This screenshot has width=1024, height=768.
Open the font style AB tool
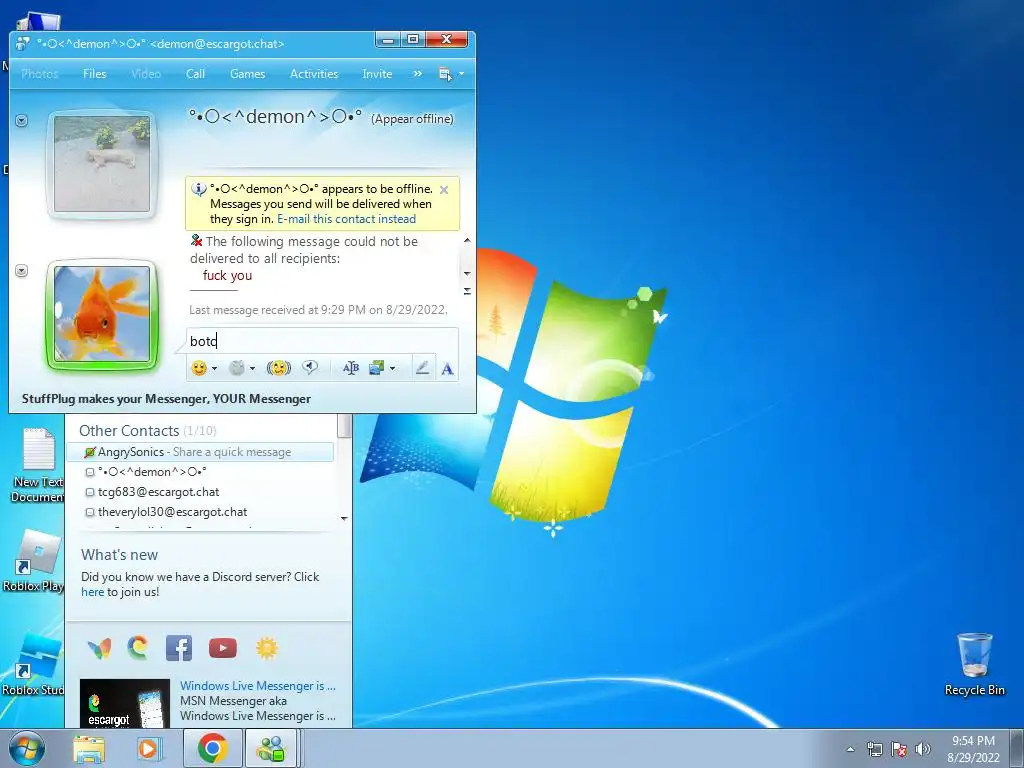[x=351, y=368]
